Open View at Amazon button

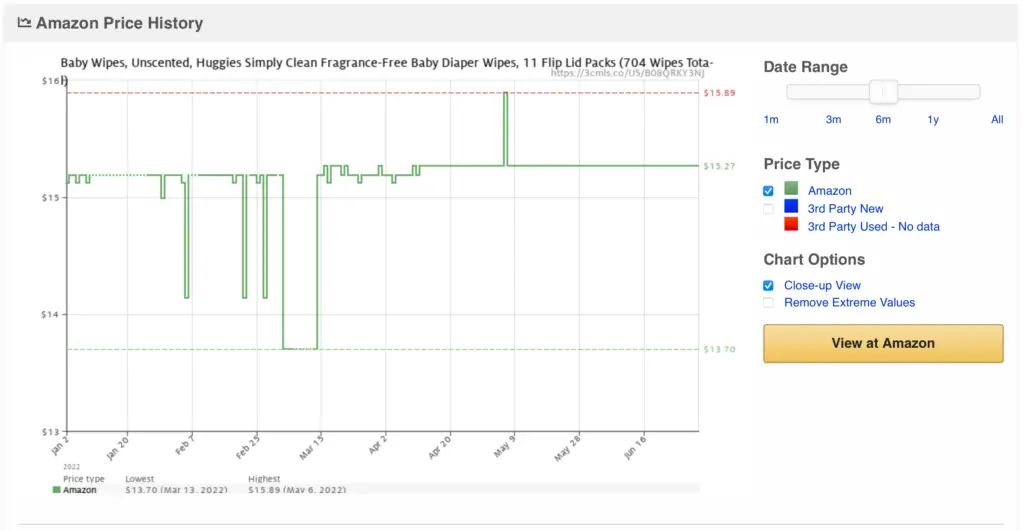coord(883,344)
